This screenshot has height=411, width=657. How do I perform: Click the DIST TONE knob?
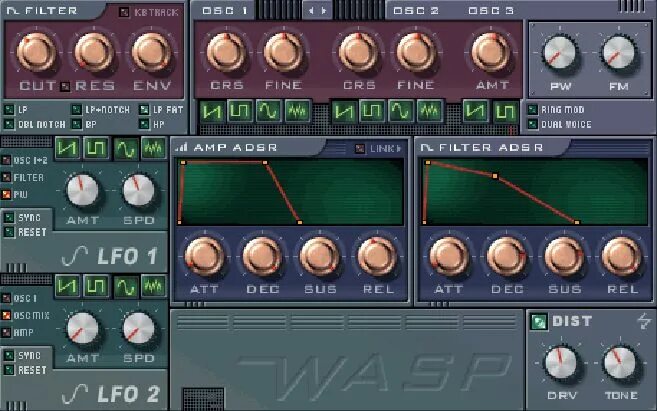click(x=619, y=362)
